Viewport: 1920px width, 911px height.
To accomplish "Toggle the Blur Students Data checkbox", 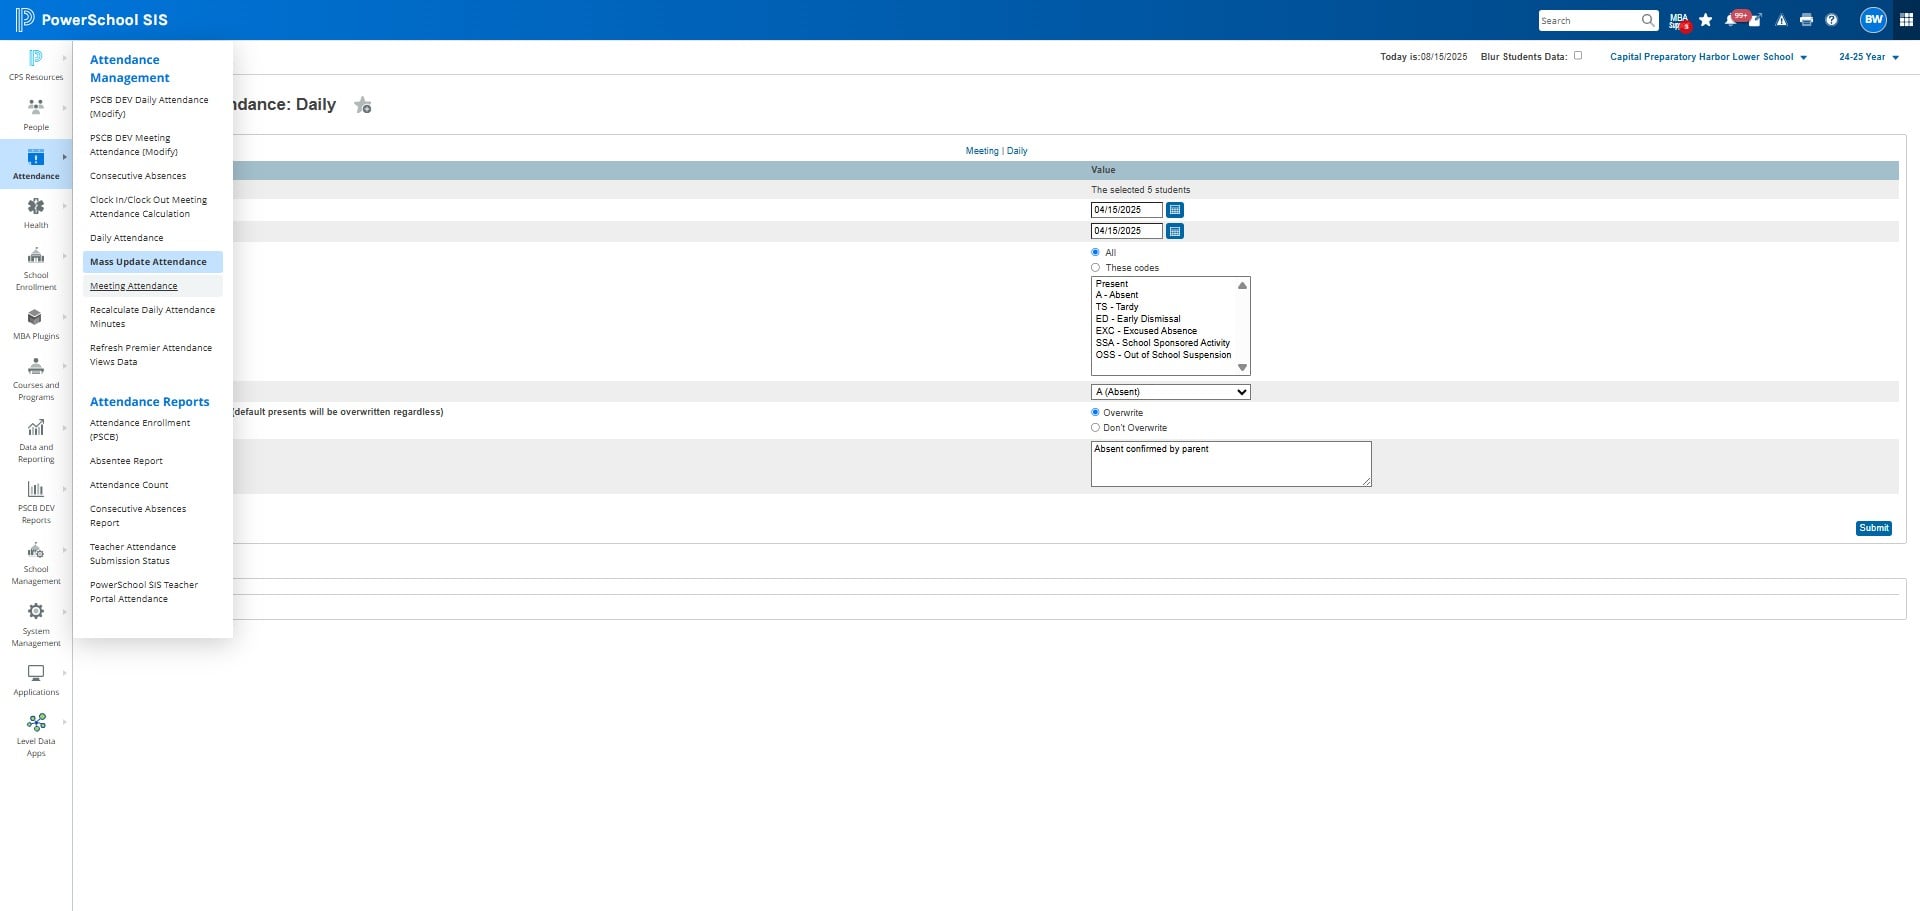I will coord(1578,56).
